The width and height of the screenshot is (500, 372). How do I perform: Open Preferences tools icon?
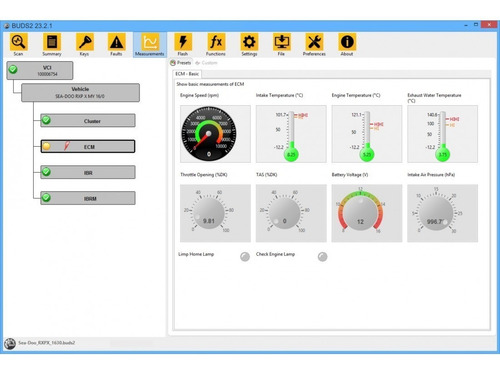point(314,42)
